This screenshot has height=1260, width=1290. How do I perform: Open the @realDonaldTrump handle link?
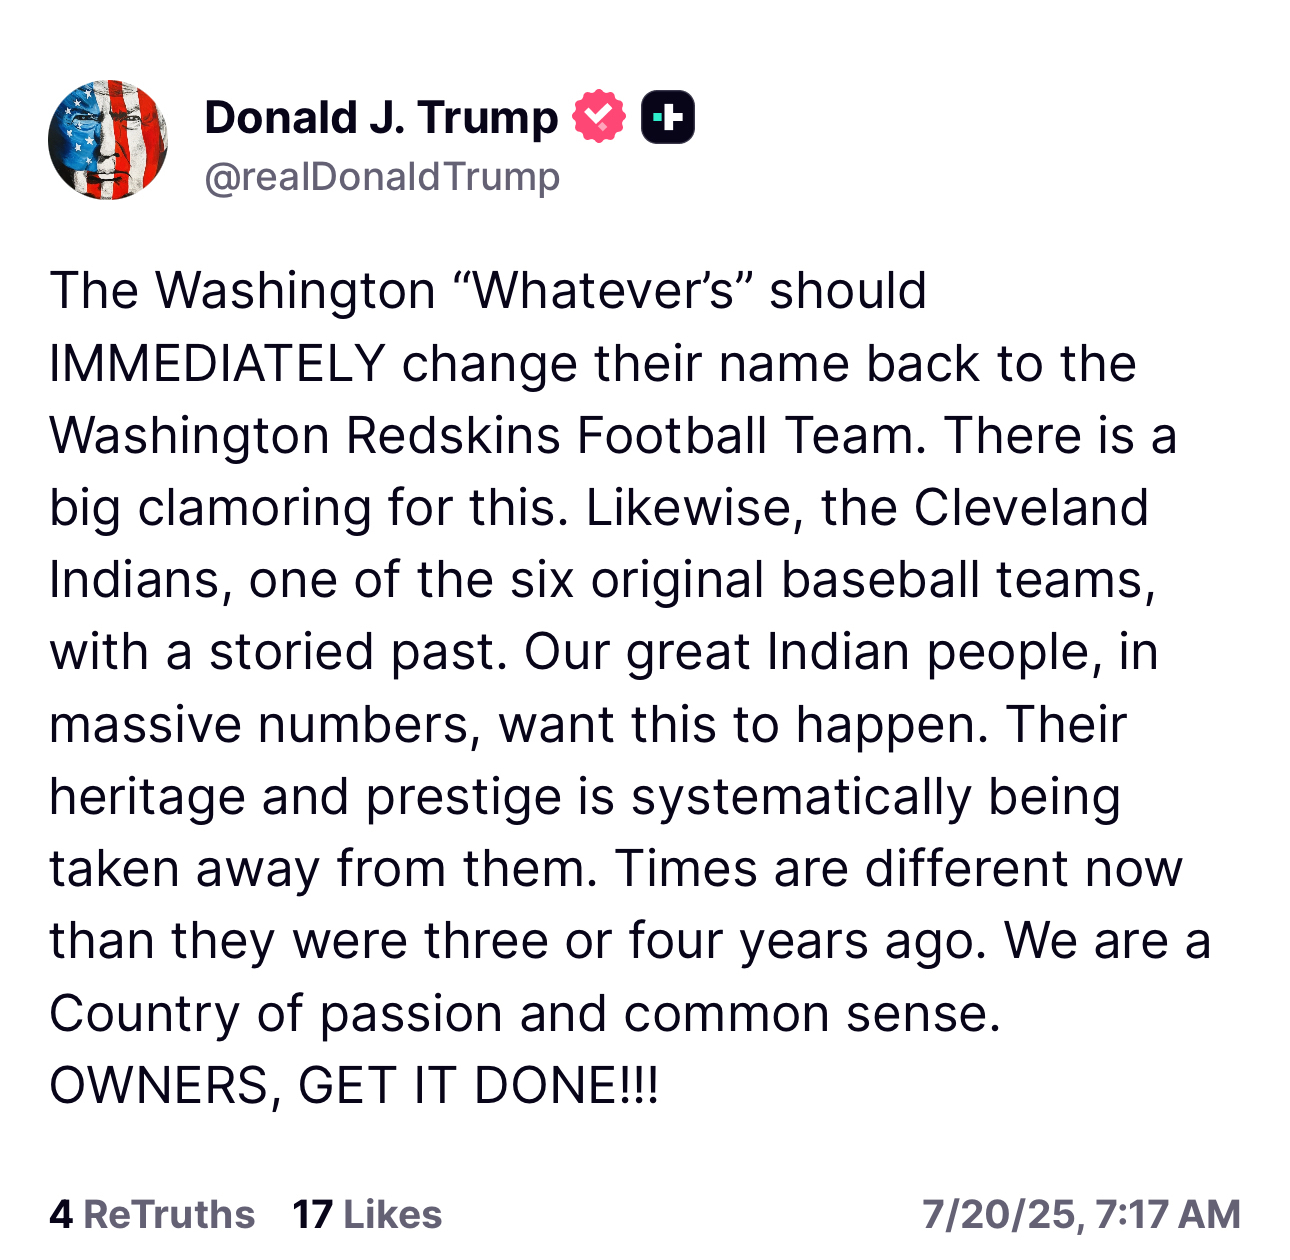point(382,177)
